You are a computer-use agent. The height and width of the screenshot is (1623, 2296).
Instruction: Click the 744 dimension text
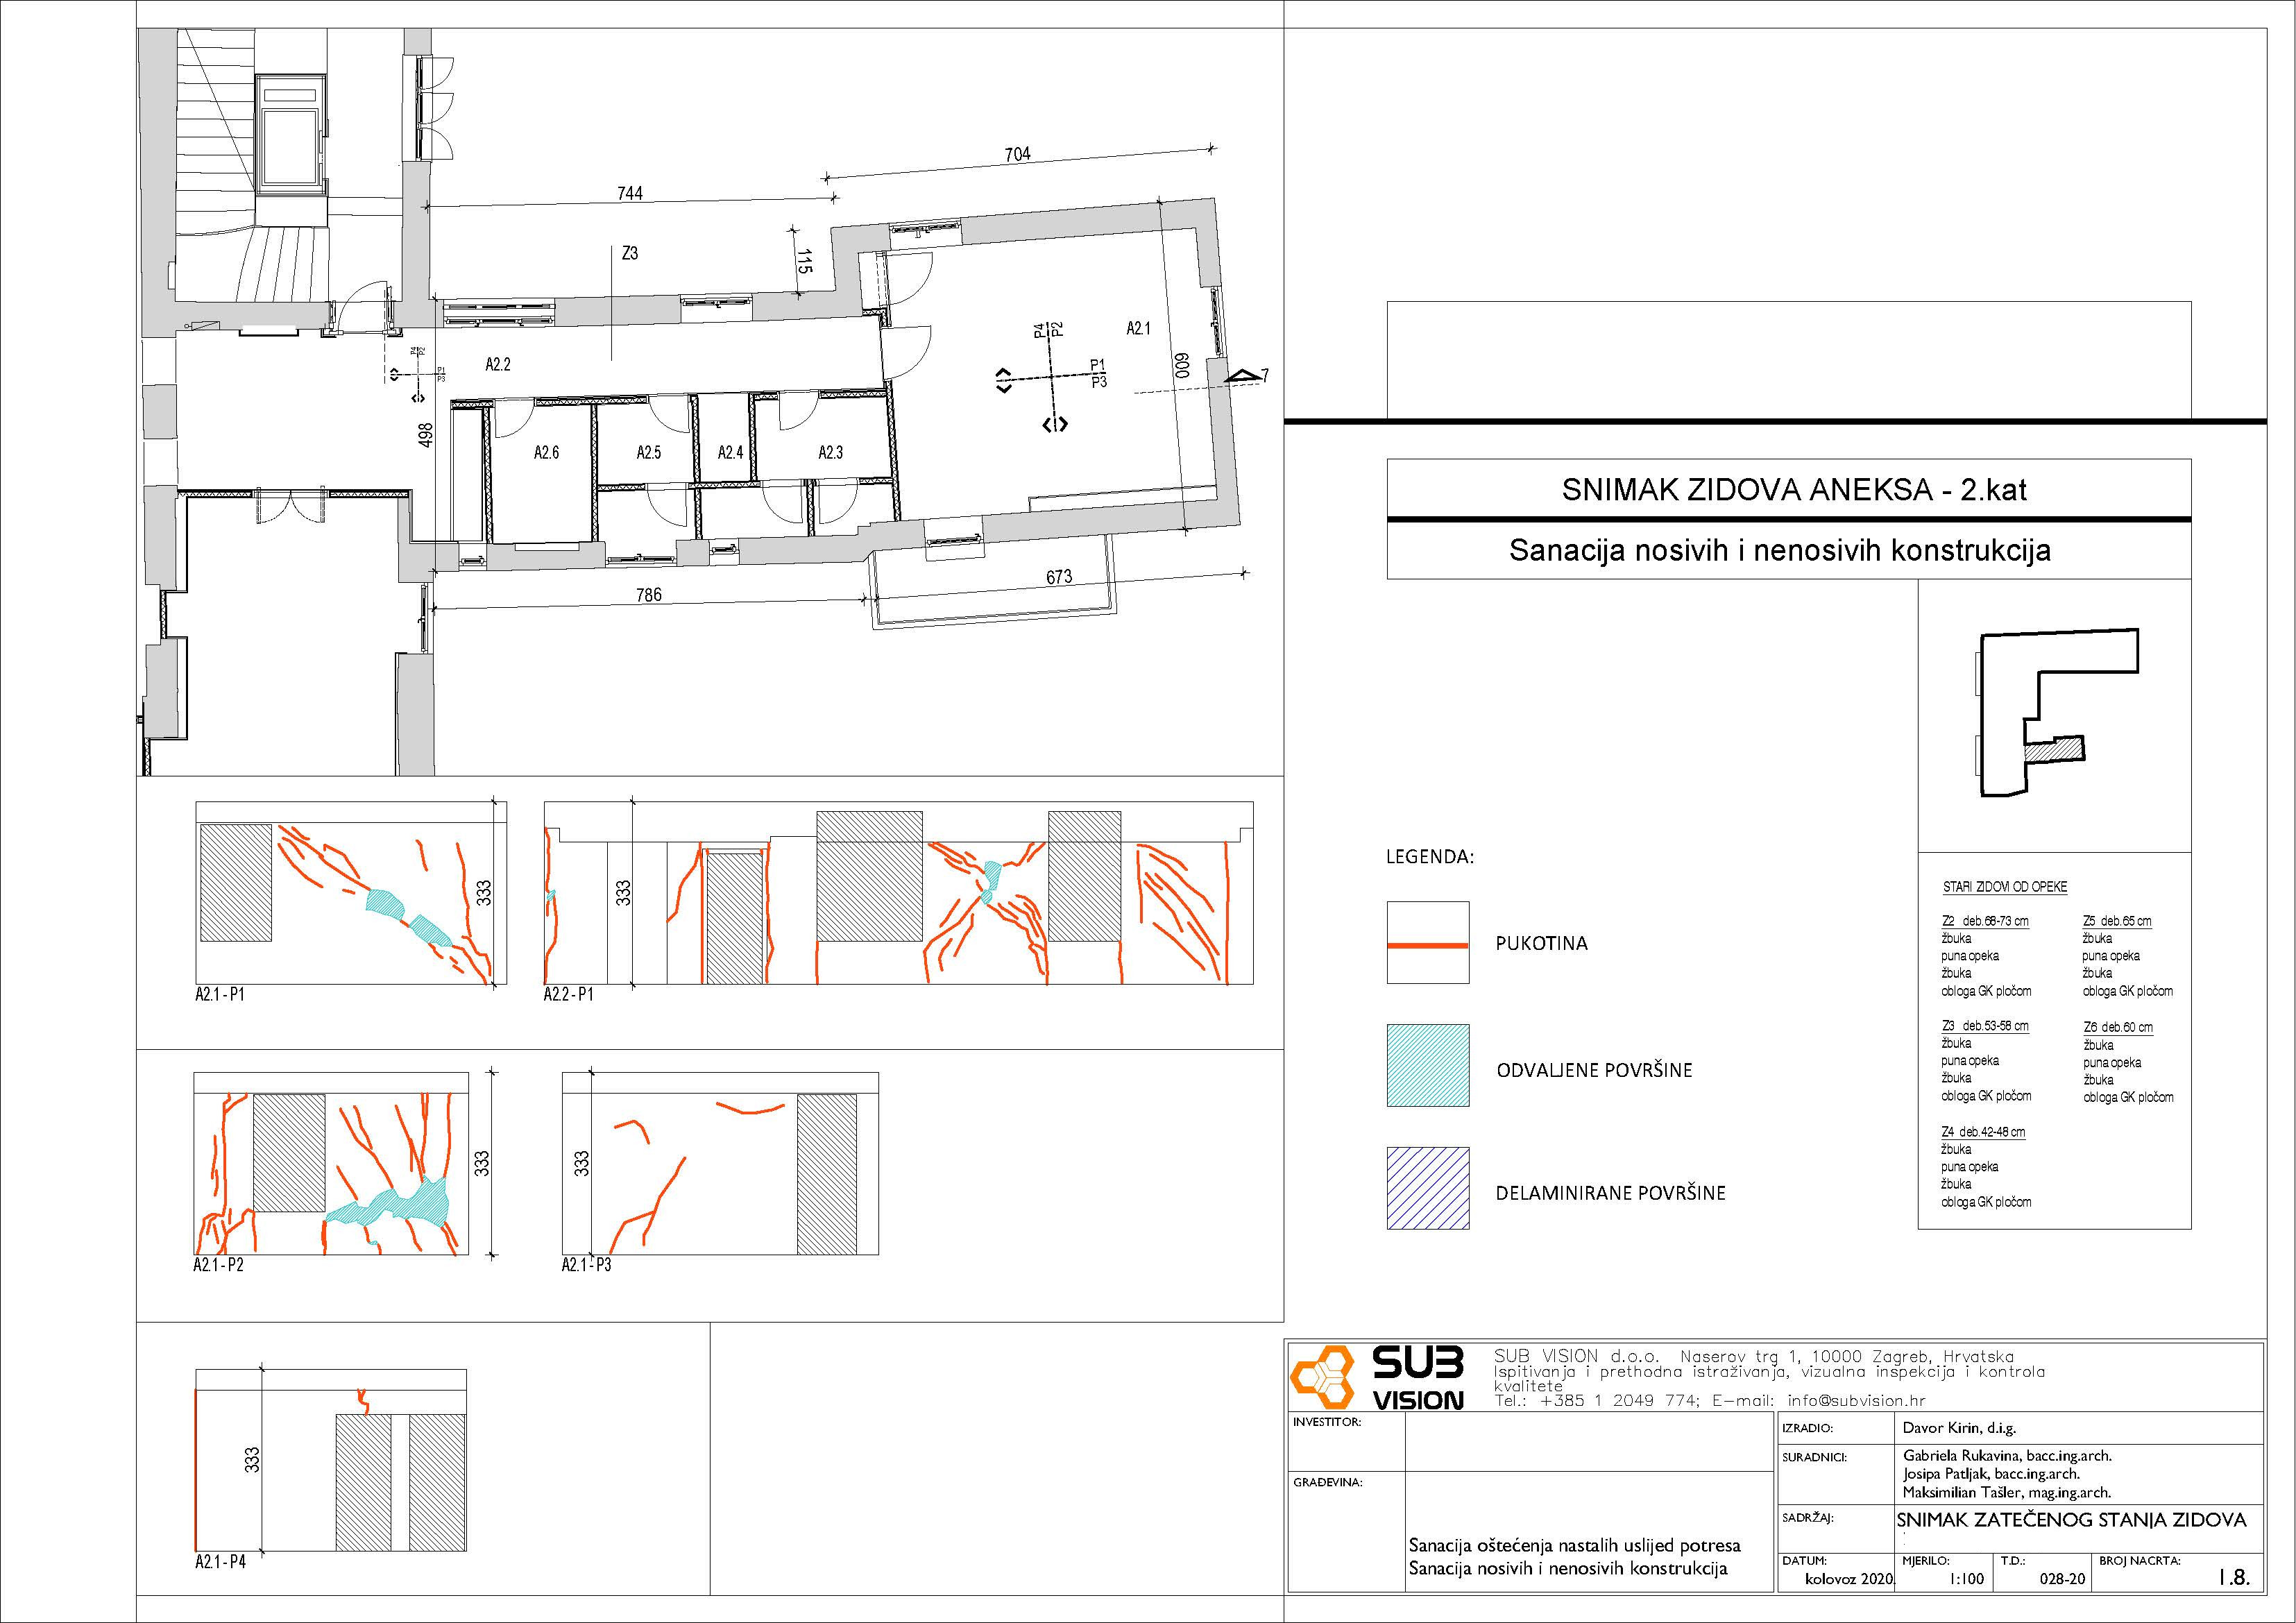[630, 193]
